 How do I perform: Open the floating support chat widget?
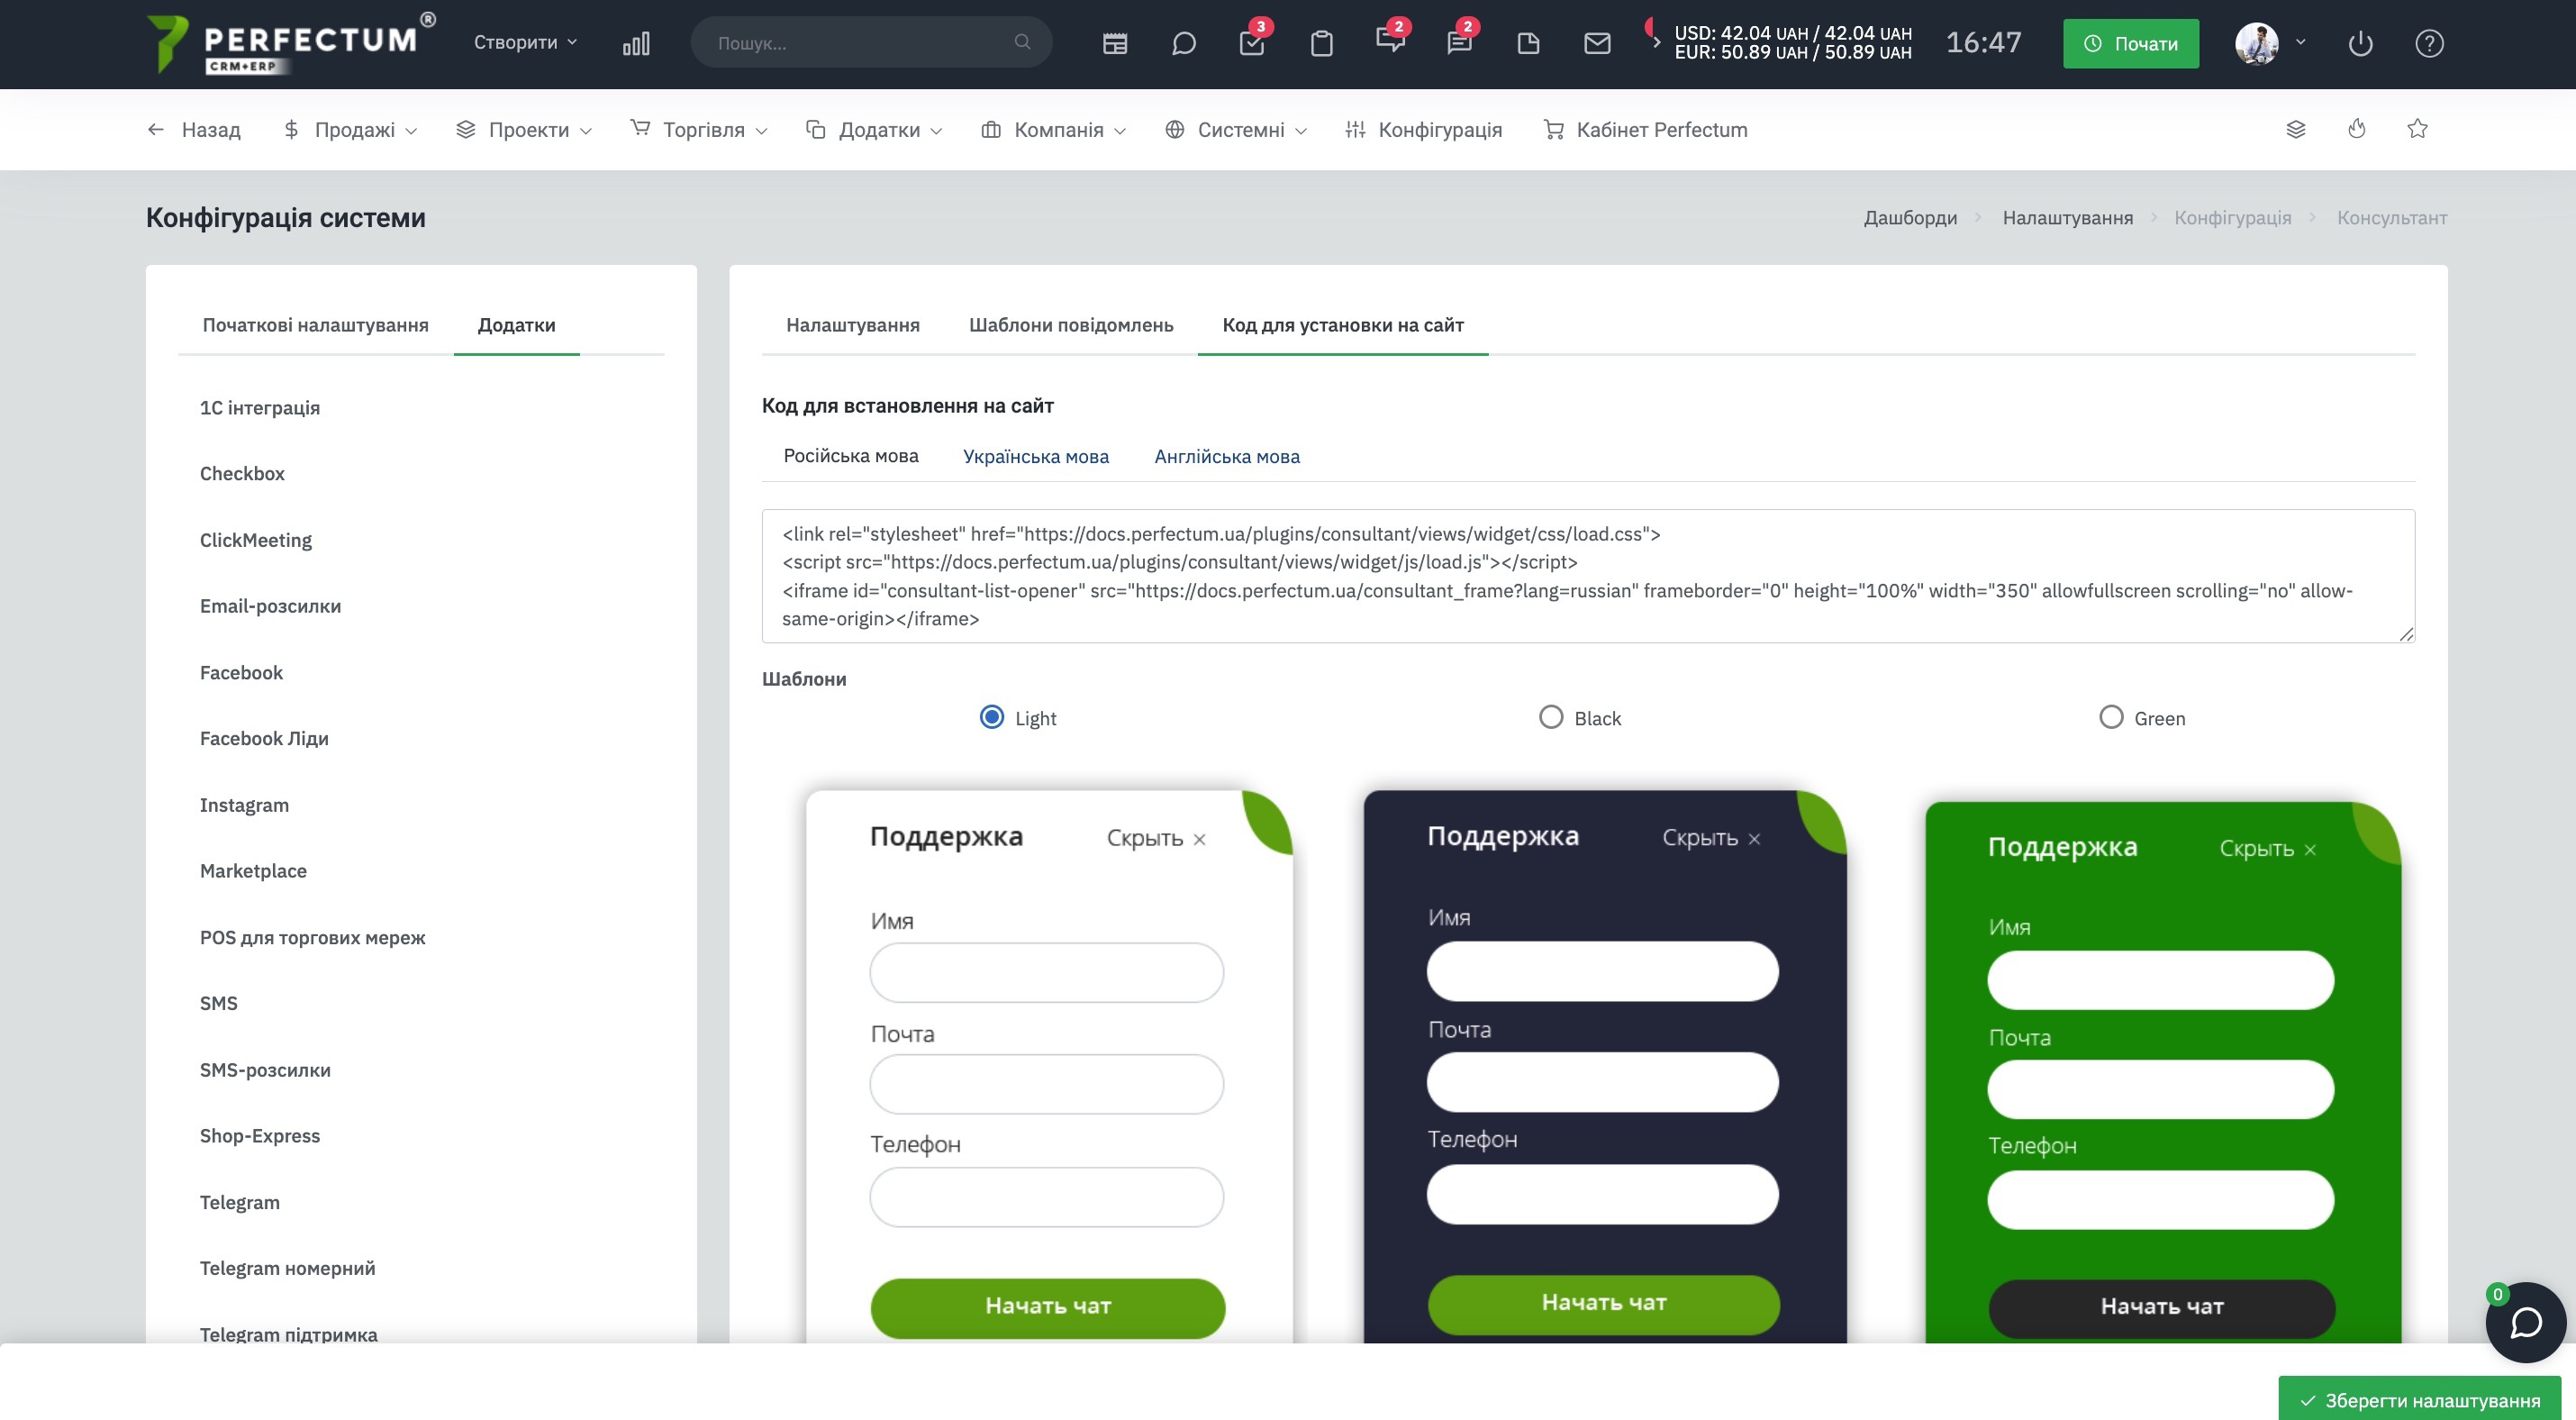(x=2526, y=1322)
